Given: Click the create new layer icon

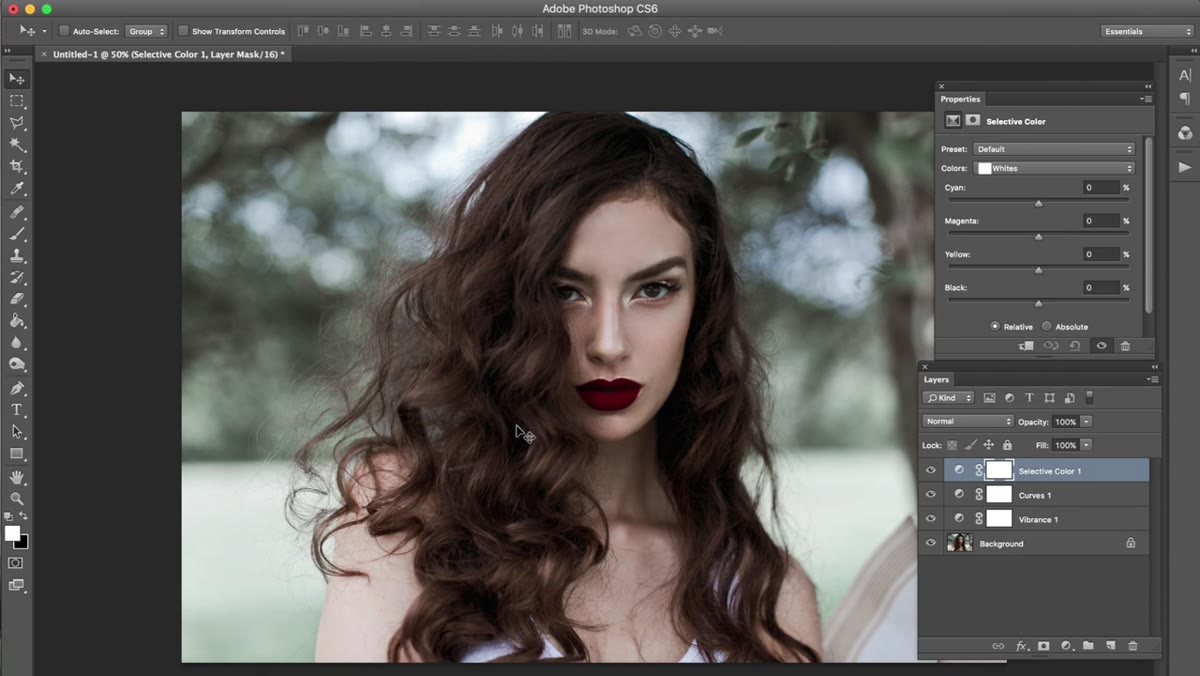Looking at the screenshot, I should [x=1111, y=646].
